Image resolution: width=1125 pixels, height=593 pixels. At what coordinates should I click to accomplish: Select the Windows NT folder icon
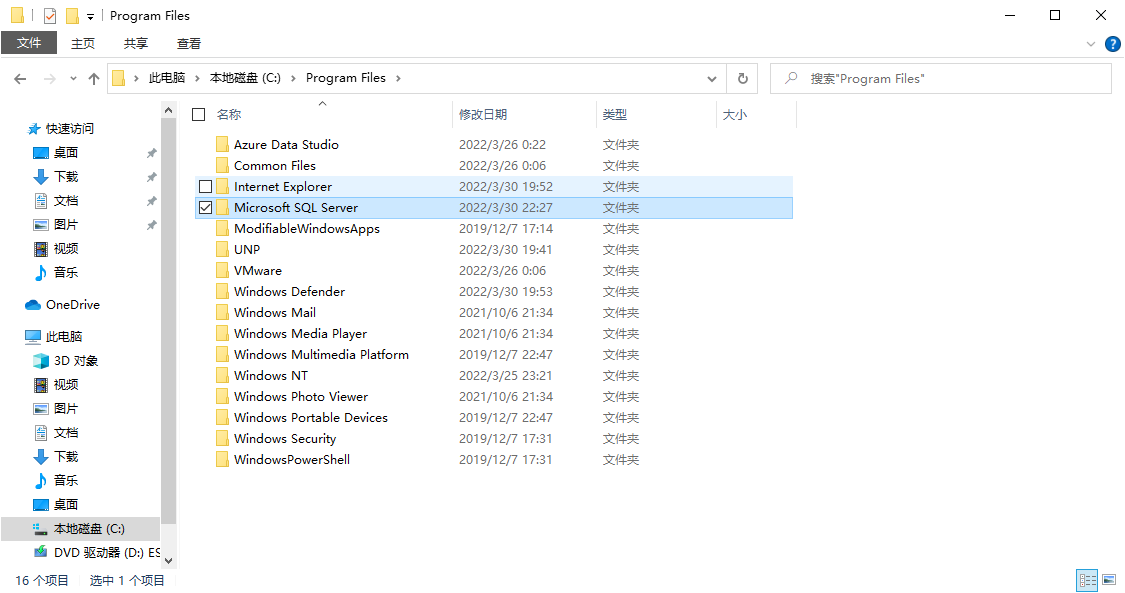[x=222, y=375]
